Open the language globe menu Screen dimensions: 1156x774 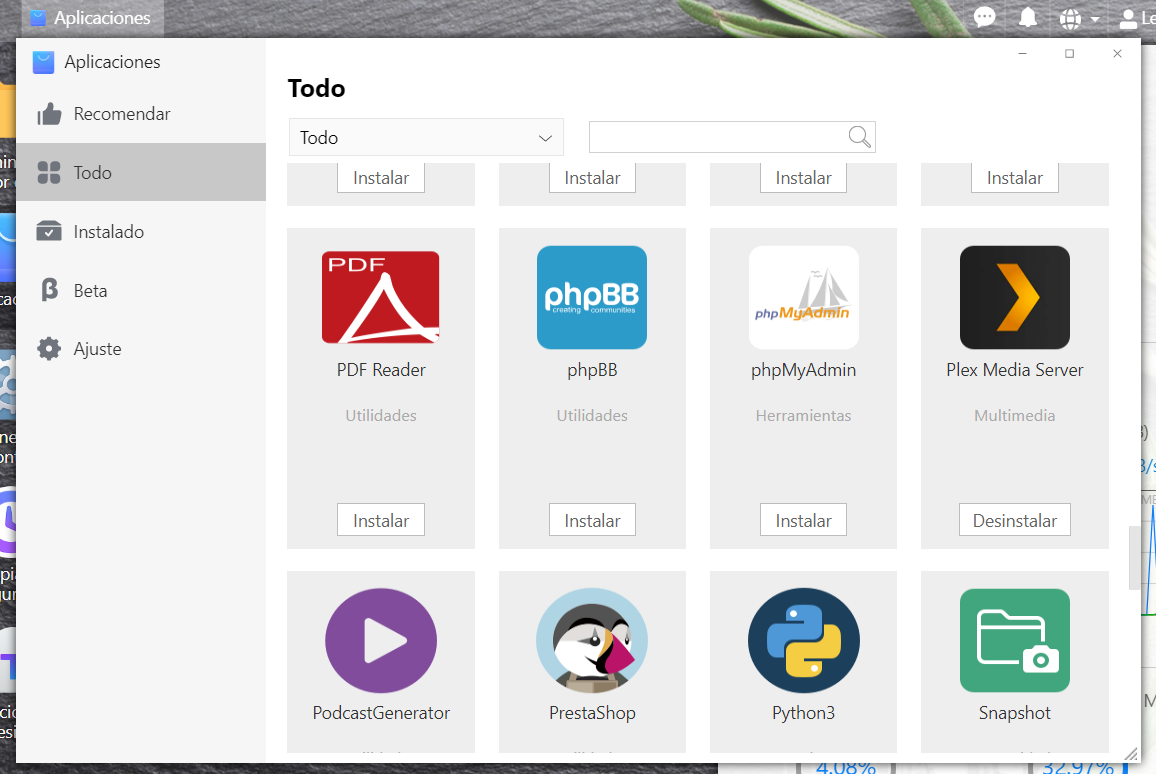click(x=1070, y=18)
